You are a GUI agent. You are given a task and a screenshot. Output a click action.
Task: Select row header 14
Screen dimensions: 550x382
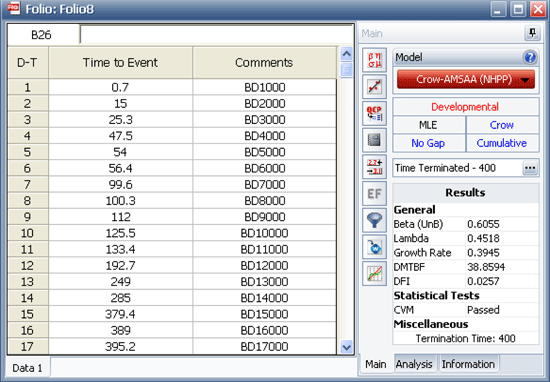(x=28, y=298)
